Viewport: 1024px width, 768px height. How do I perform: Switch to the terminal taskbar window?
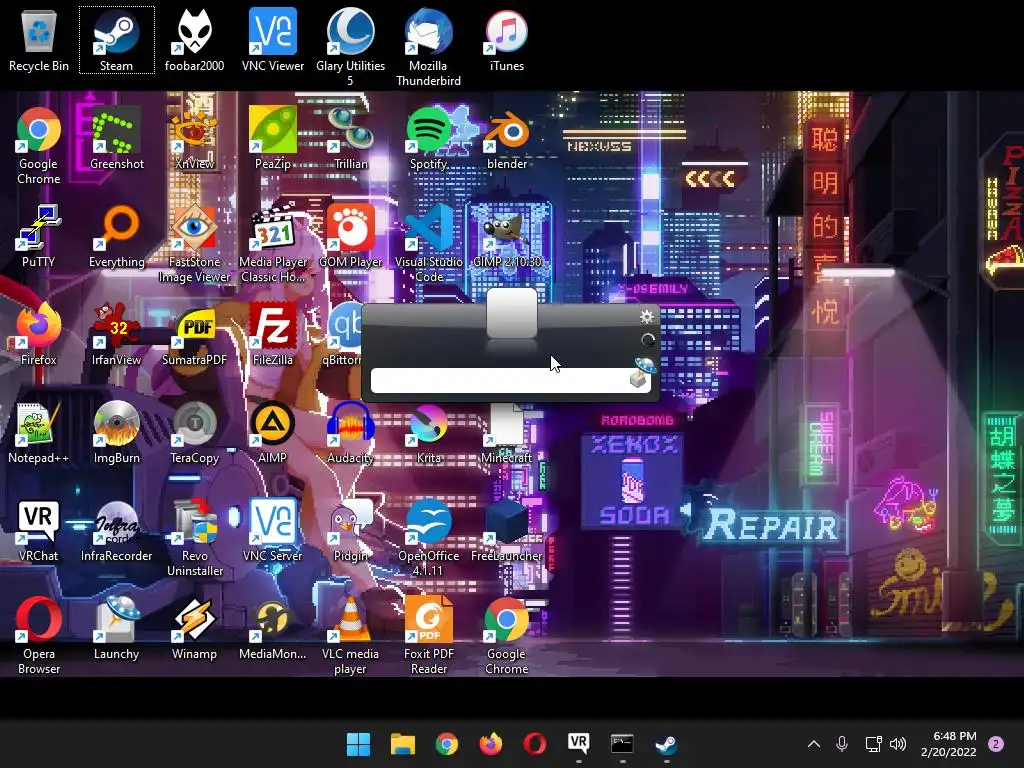(x=622, y=744)
